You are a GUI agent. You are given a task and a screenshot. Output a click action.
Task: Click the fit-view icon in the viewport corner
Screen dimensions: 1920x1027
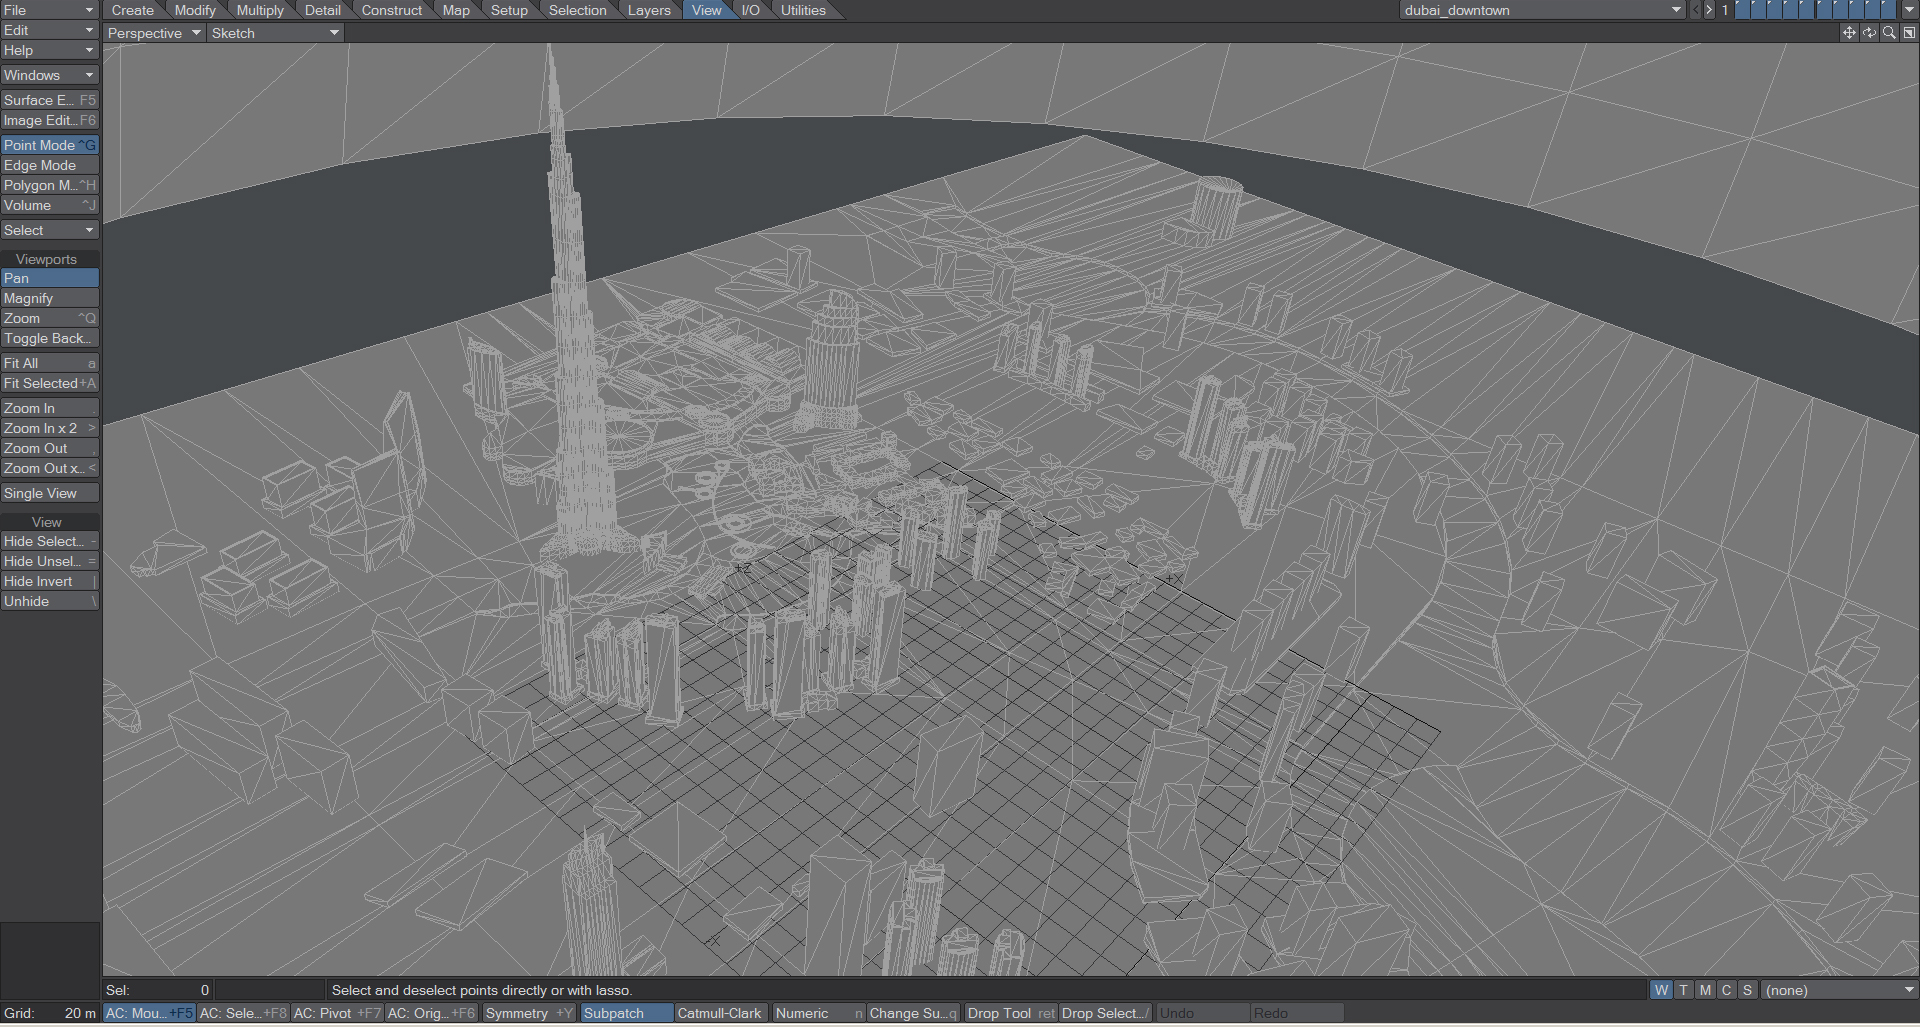1909,32
